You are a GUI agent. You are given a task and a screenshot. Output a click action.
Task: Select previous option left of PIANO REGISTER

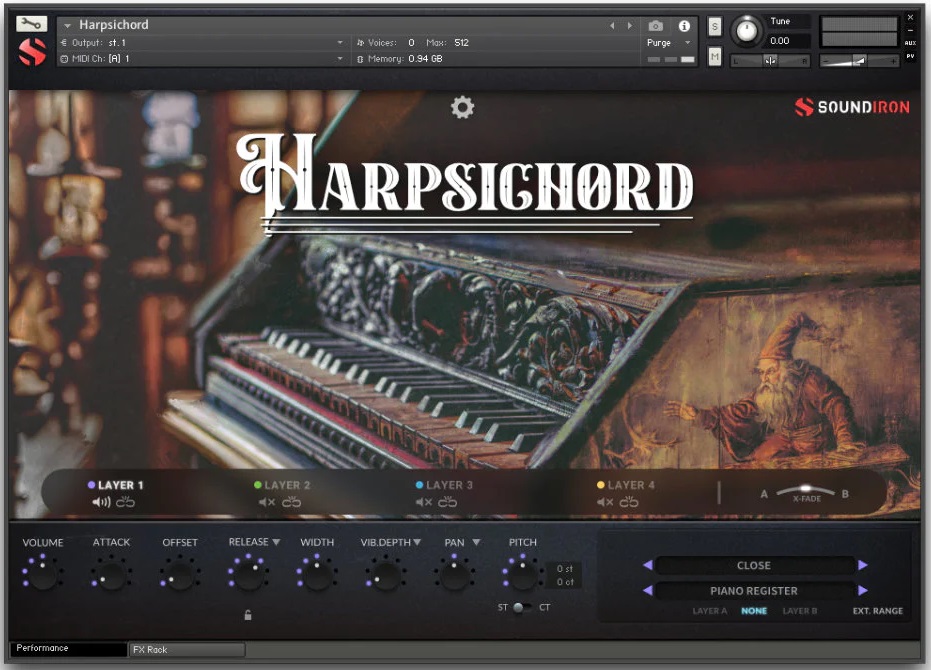pyautogui.click(x=648, y=590)
